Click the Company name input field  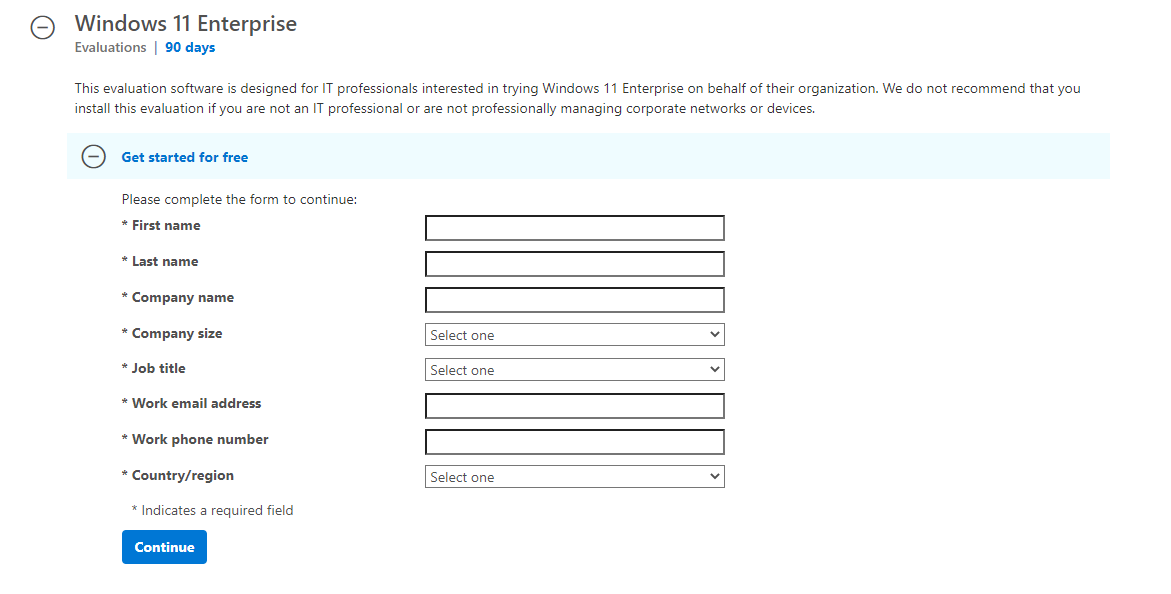click(x=575, y=299)
